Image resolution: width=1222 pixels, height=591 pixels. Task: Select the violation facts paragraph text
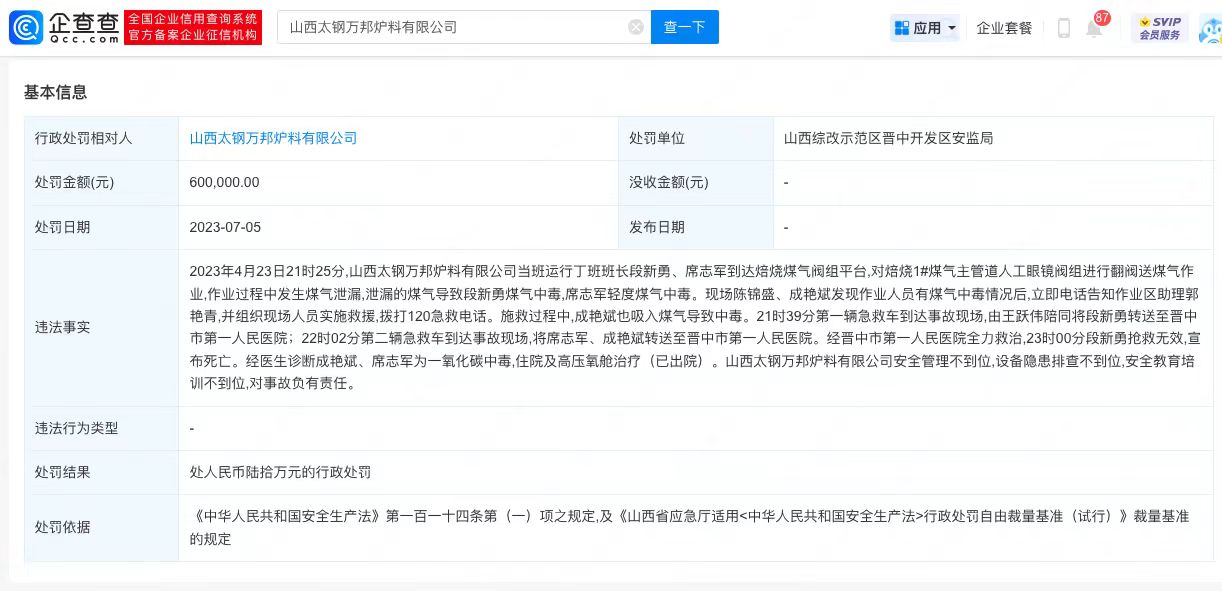tap(695, 327)
